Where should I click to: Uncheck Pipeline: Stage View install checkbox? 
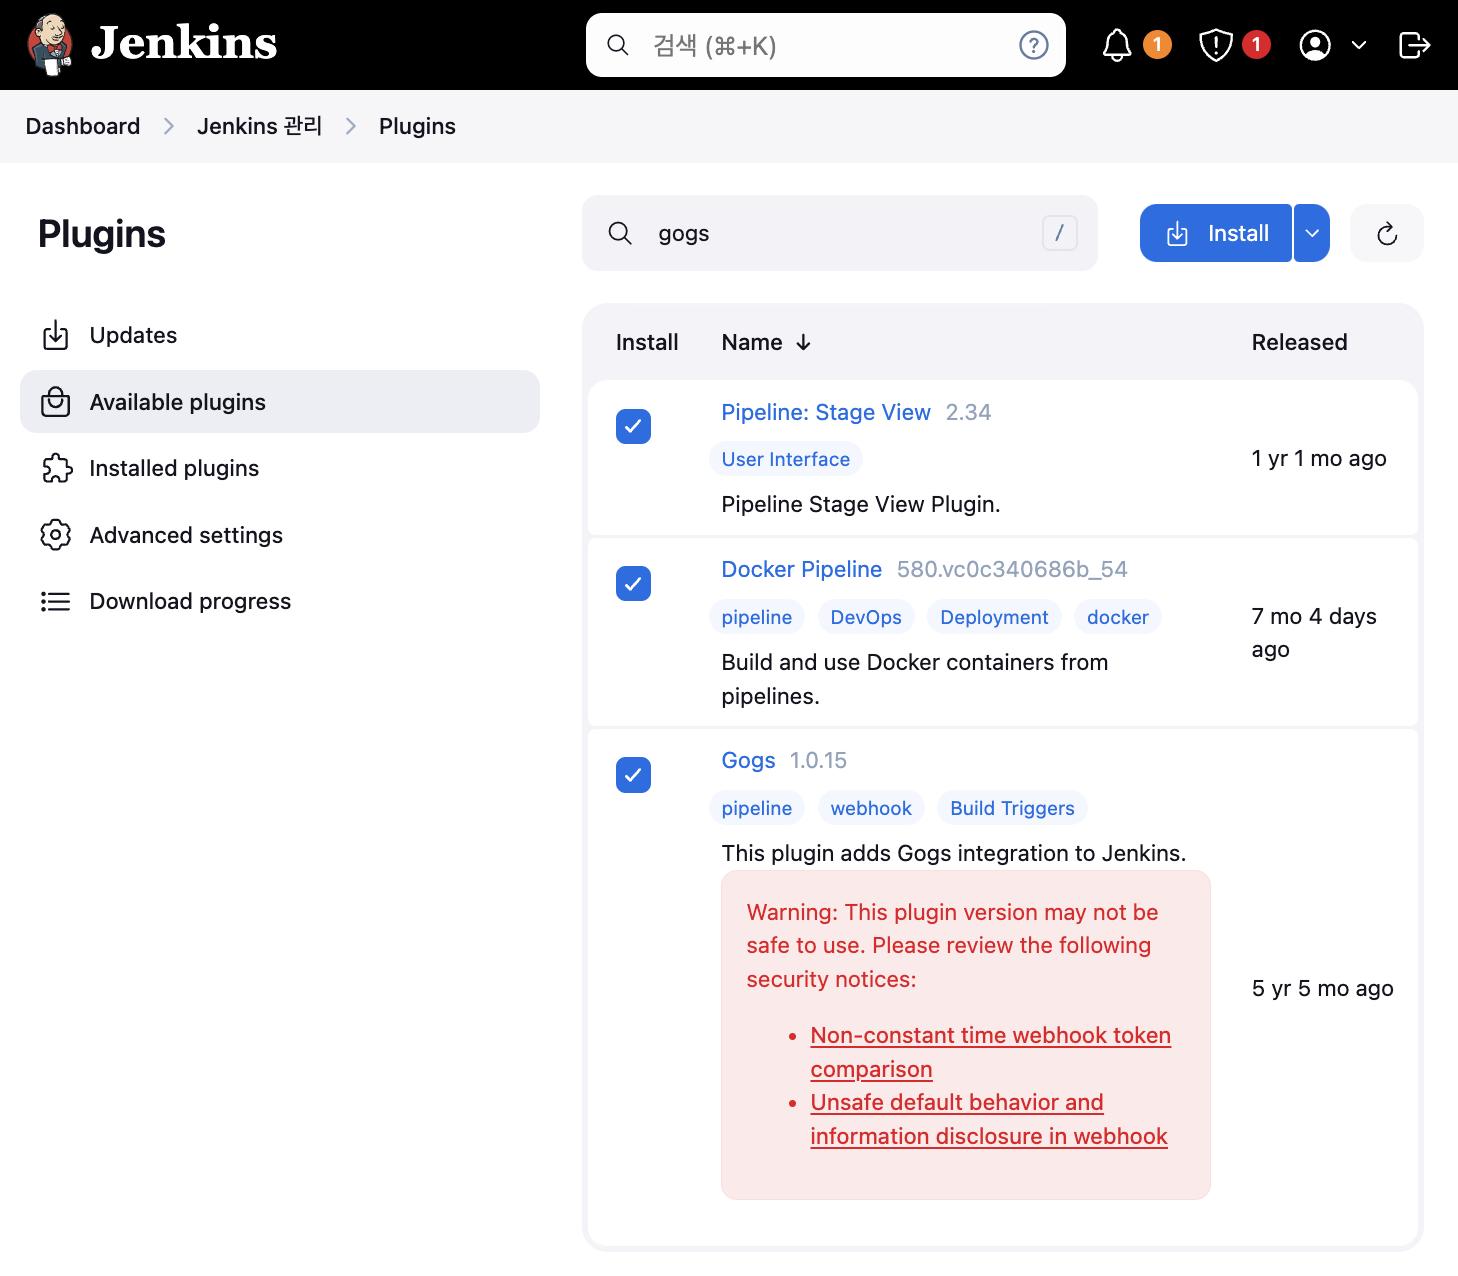(x=633, y=426)
